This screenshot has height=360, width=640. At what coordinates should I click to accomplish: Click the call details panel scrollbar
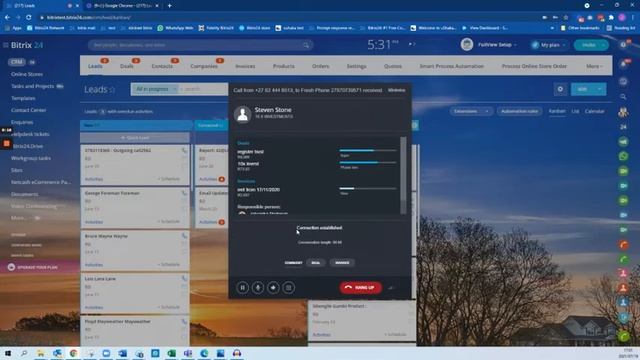click(x=403, y=175)
